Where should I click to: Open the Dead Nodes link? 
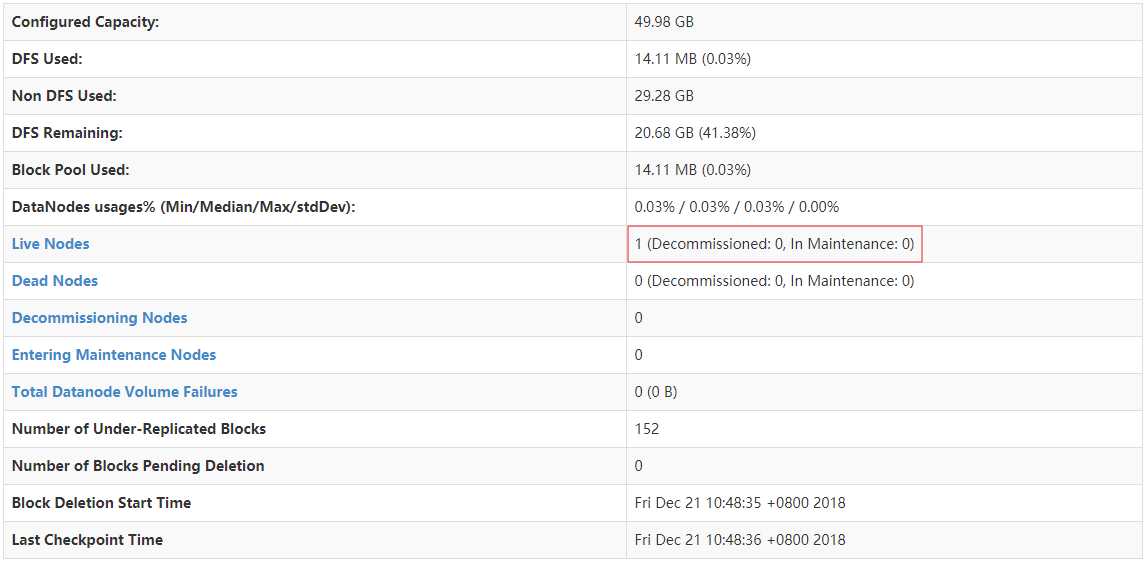point(54,281)
